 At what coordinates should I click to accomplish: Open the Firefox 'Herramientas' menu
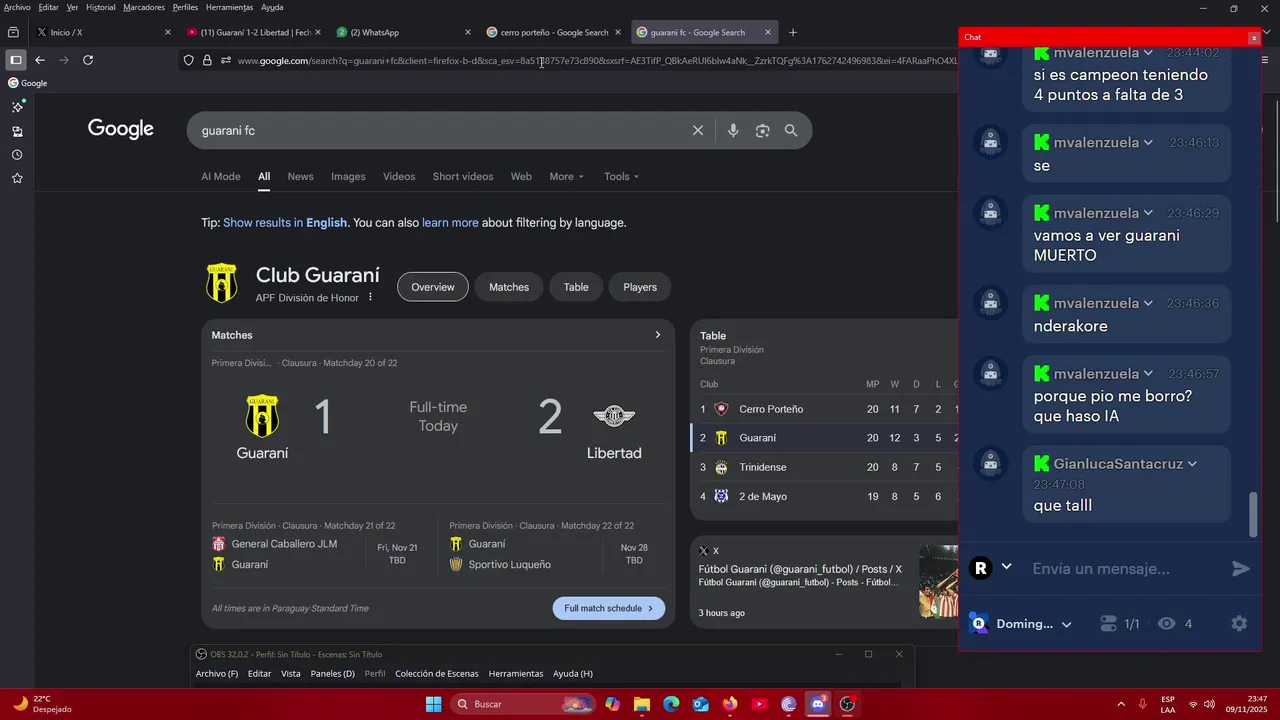(x=229, y=7)
